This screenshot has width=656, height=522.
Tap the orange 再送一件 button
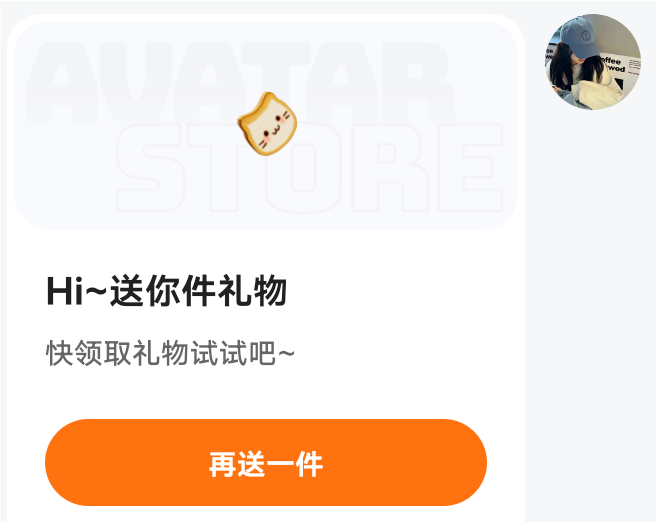pos(266,463)
